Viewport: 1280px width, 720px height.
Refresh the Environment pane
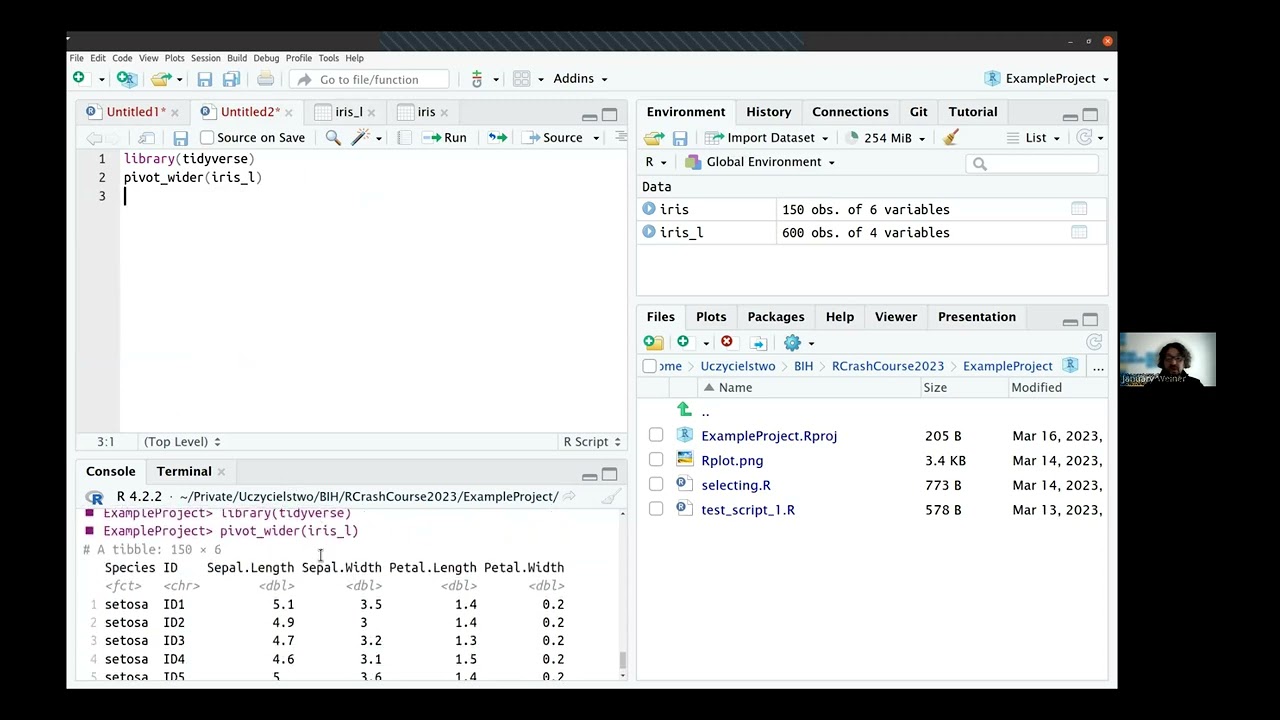point(1084,138)
